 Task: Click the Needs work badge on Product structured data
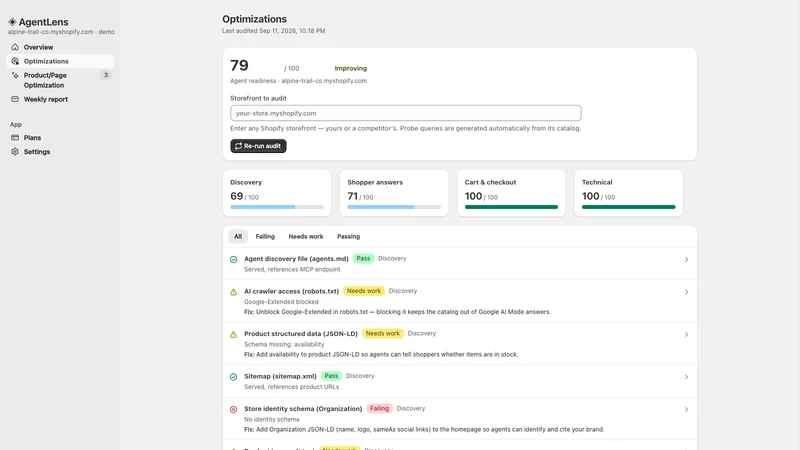[383, 334]
